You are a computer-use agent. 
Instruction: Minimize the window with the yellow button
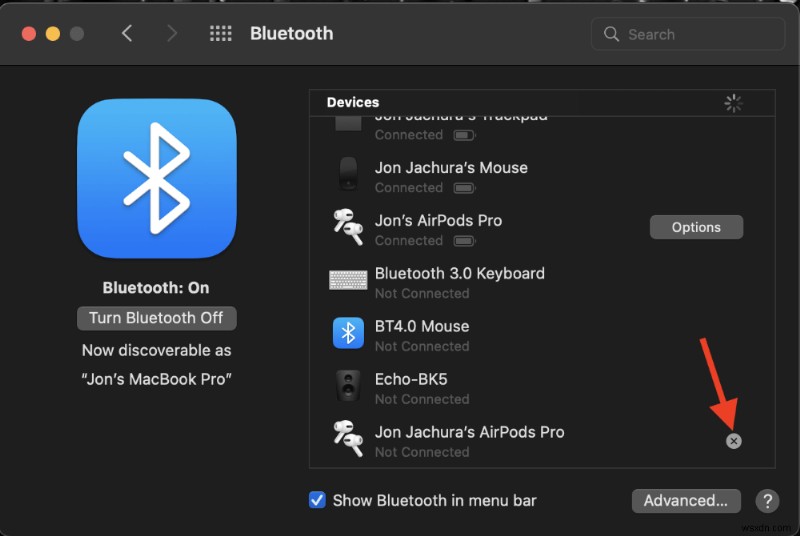(x=53, y=34)
